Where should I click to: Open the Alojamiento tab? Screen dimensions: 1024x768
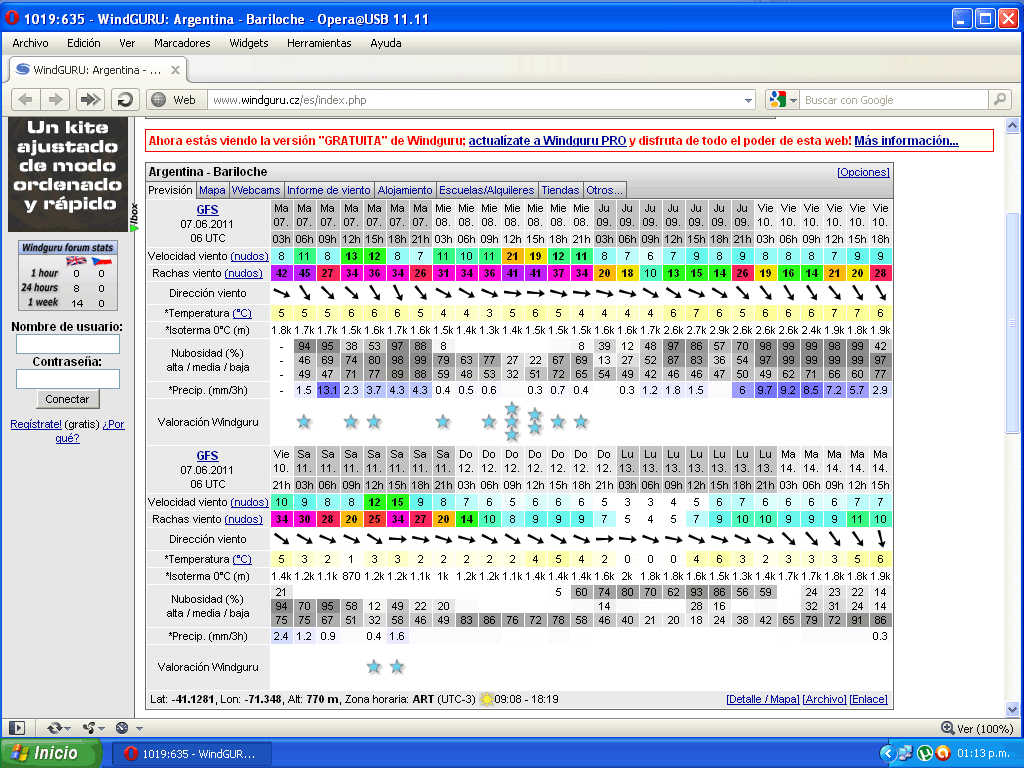405,190
